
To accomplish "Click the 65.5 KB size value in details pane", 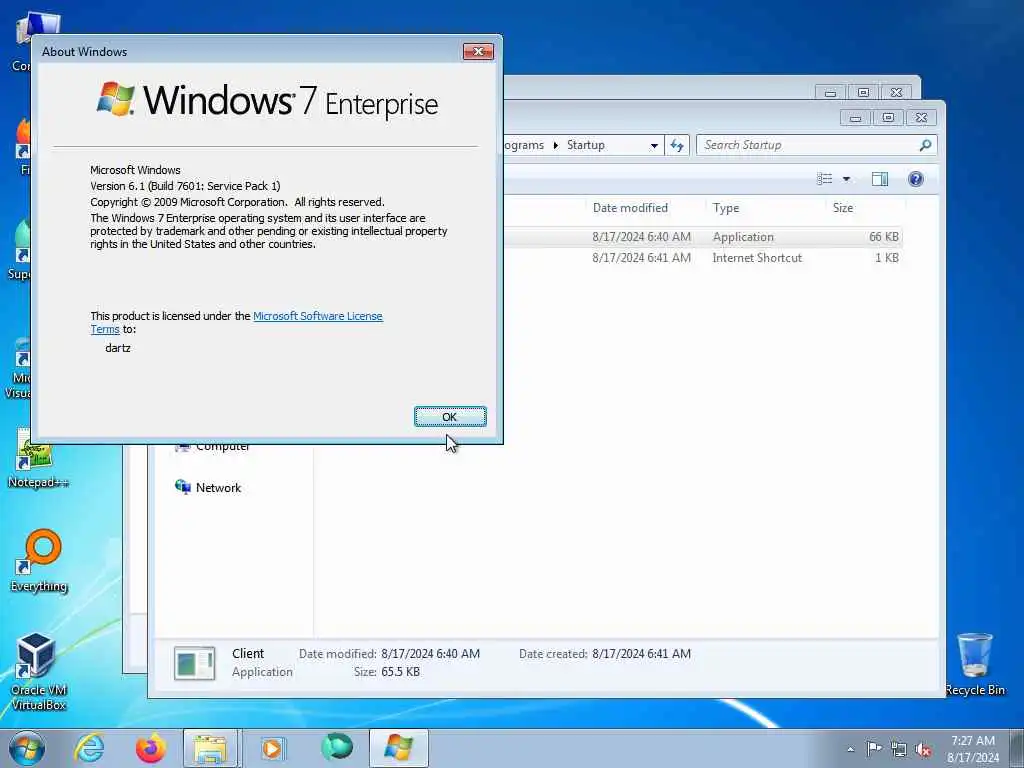I will click(400, 672).
